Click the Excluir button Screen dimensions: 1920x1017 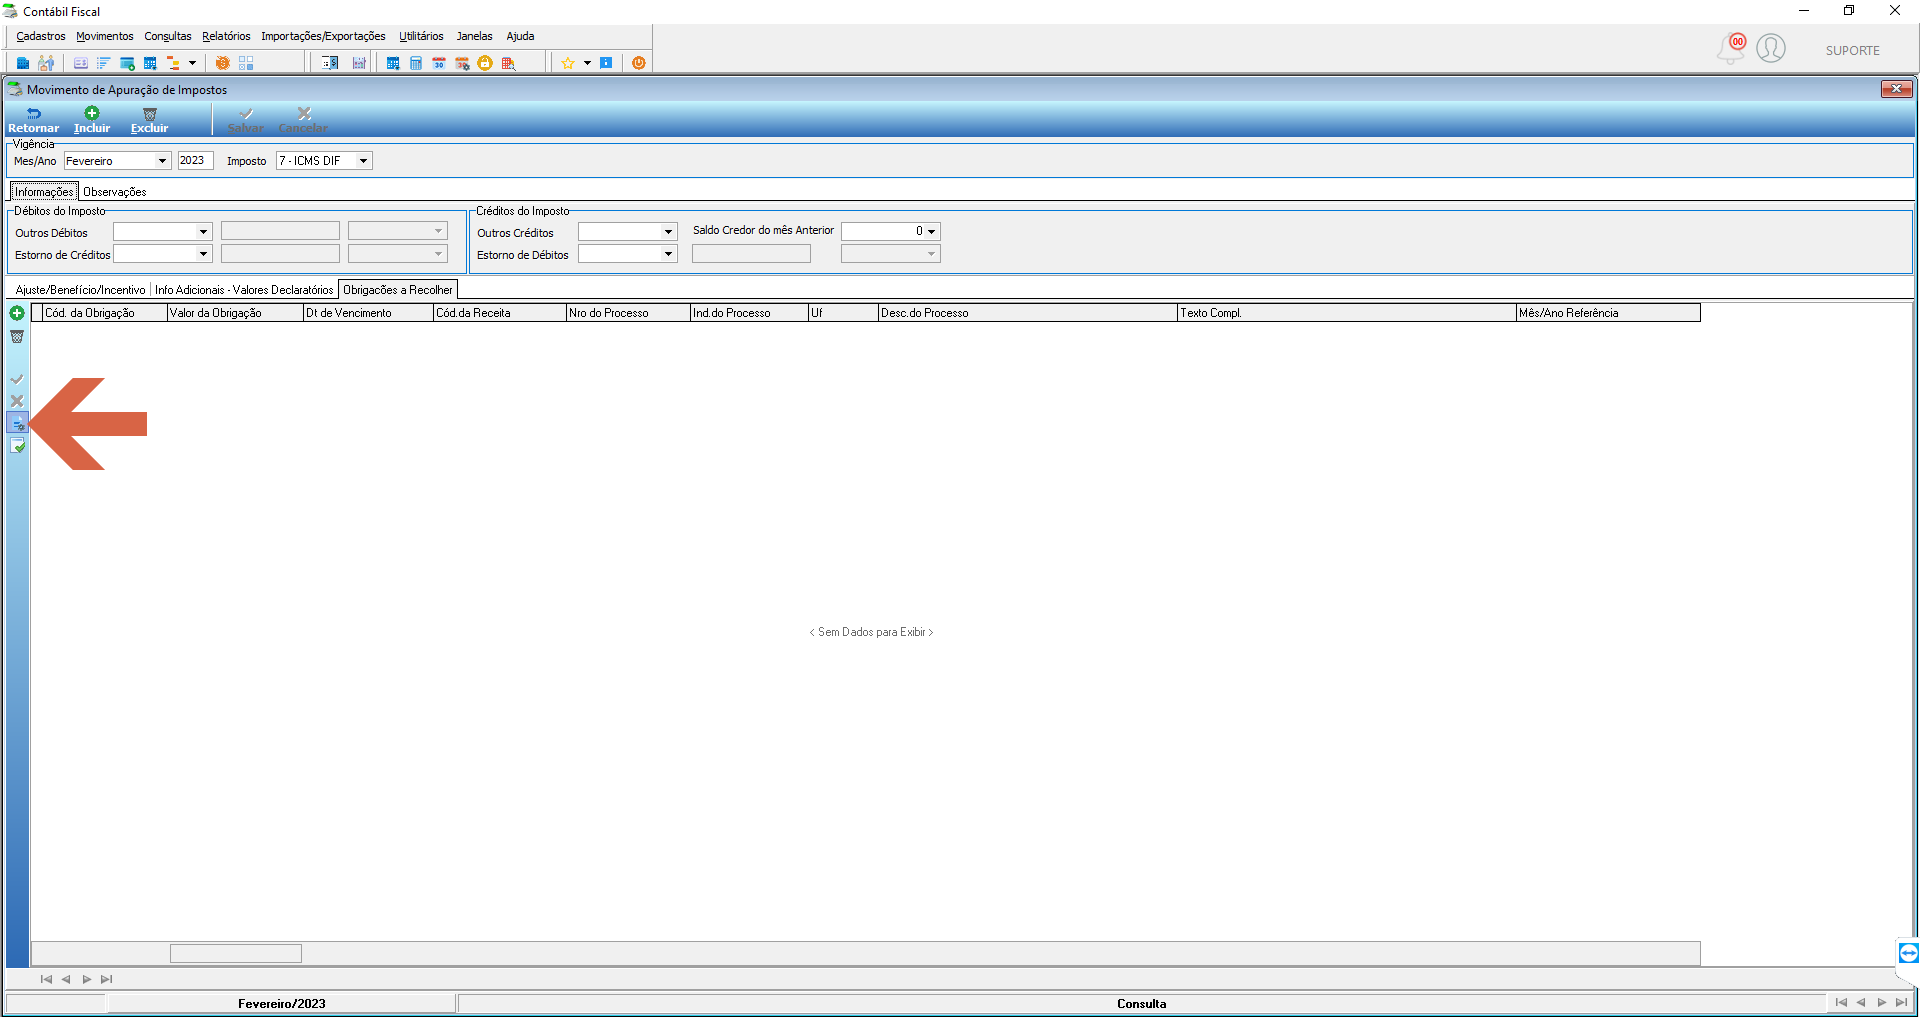click(x=149, y=120)
